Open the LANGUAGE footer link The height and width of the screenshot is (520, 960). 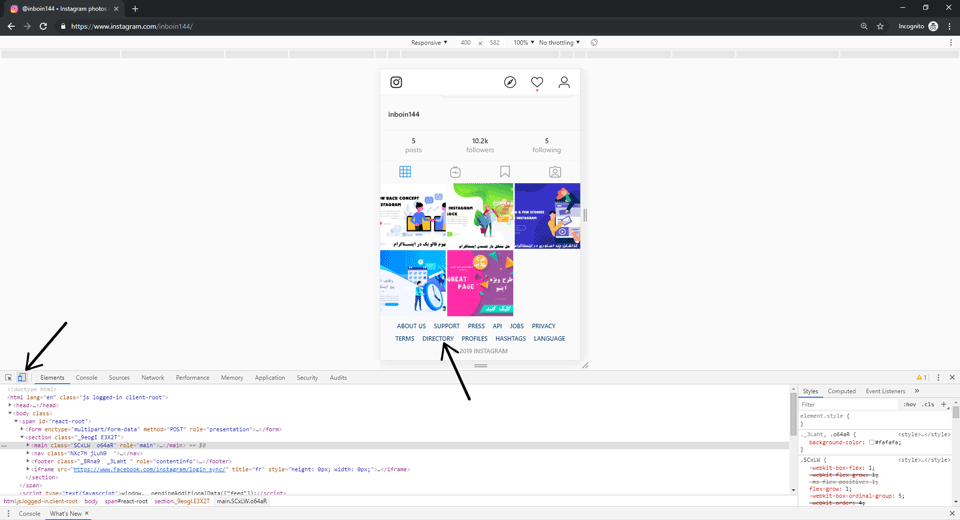549,338
